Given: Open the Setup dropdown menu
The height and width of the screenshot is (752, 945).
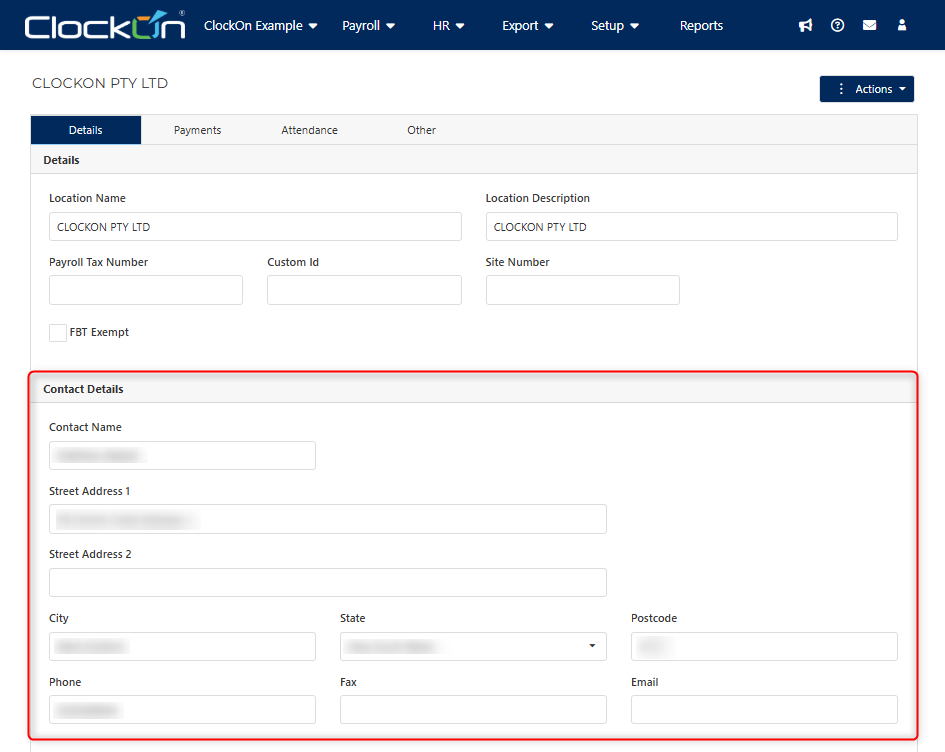Looking at the screenshot, I should [615, 26].
